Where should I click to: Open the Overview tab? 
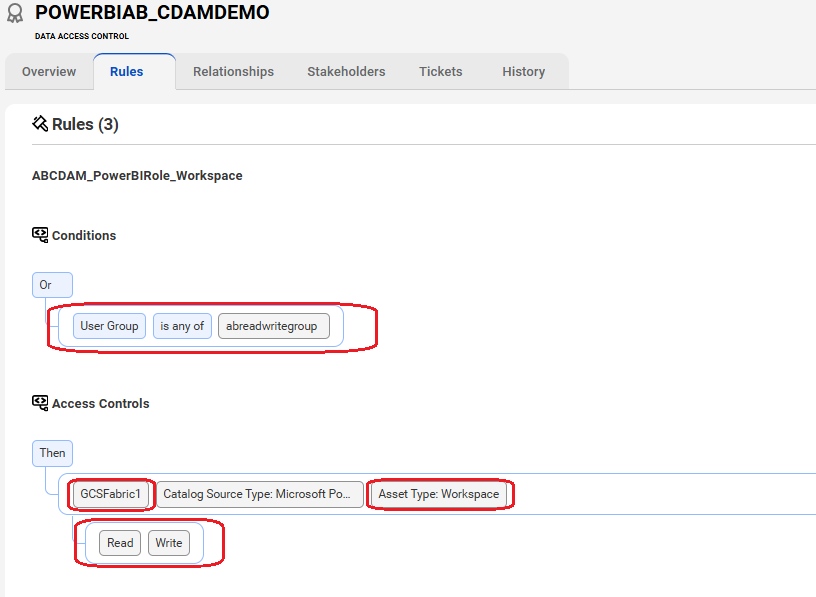click(49, 71)
